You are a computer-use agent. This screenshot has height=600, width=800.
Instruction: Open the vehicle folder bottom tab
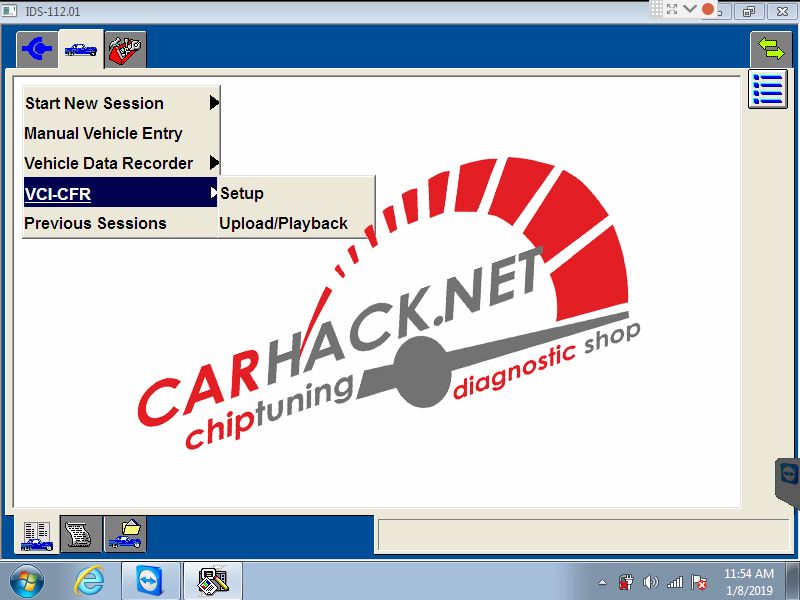(125, 535)
